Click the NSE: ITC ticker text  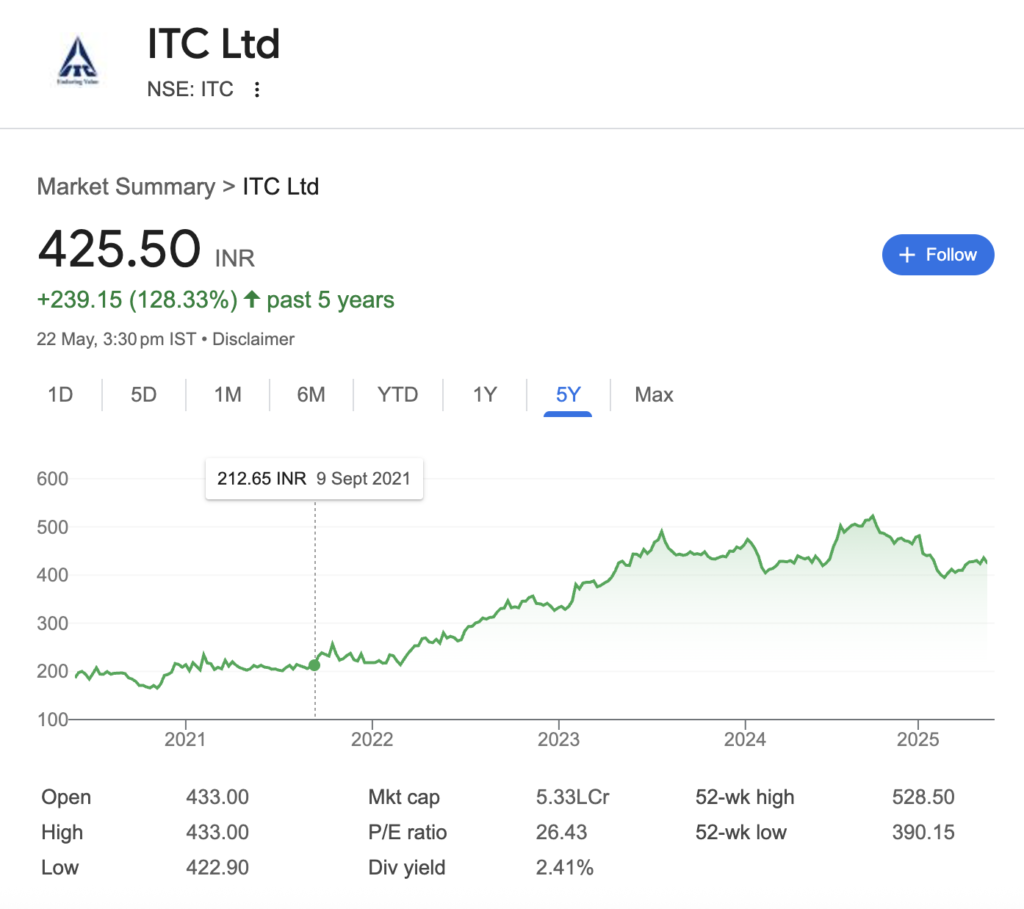click(x=190, y=89)
